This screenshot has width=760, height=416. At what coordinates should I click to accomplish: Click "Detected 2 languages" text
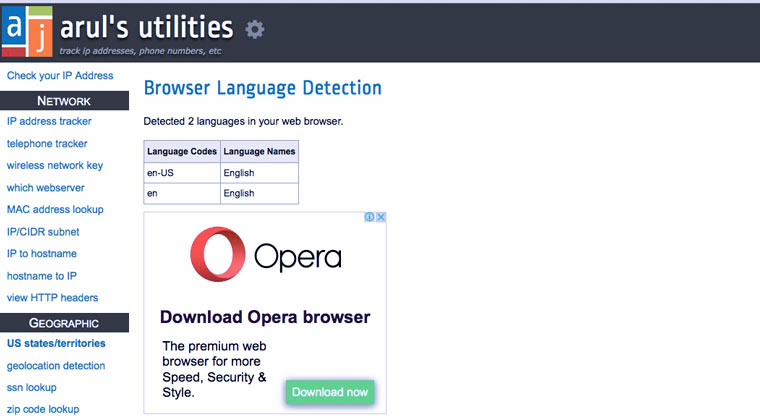coord(243,121)
